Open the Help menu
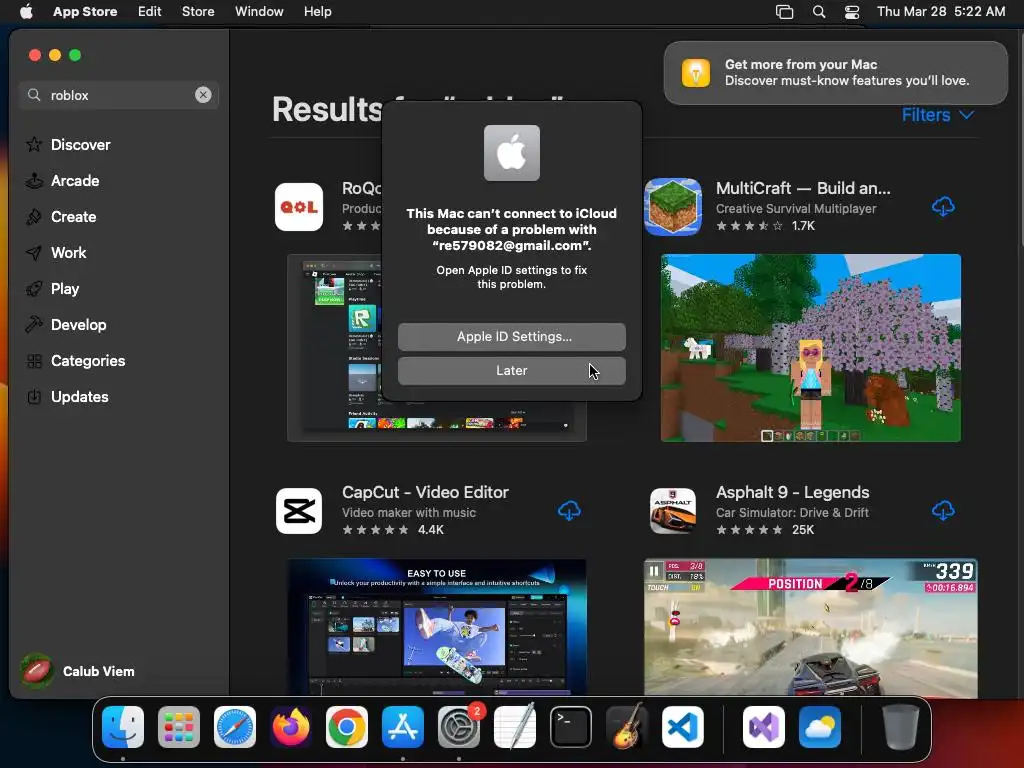The height and width of the screenshot is (768, 1024). coord(317,11)
